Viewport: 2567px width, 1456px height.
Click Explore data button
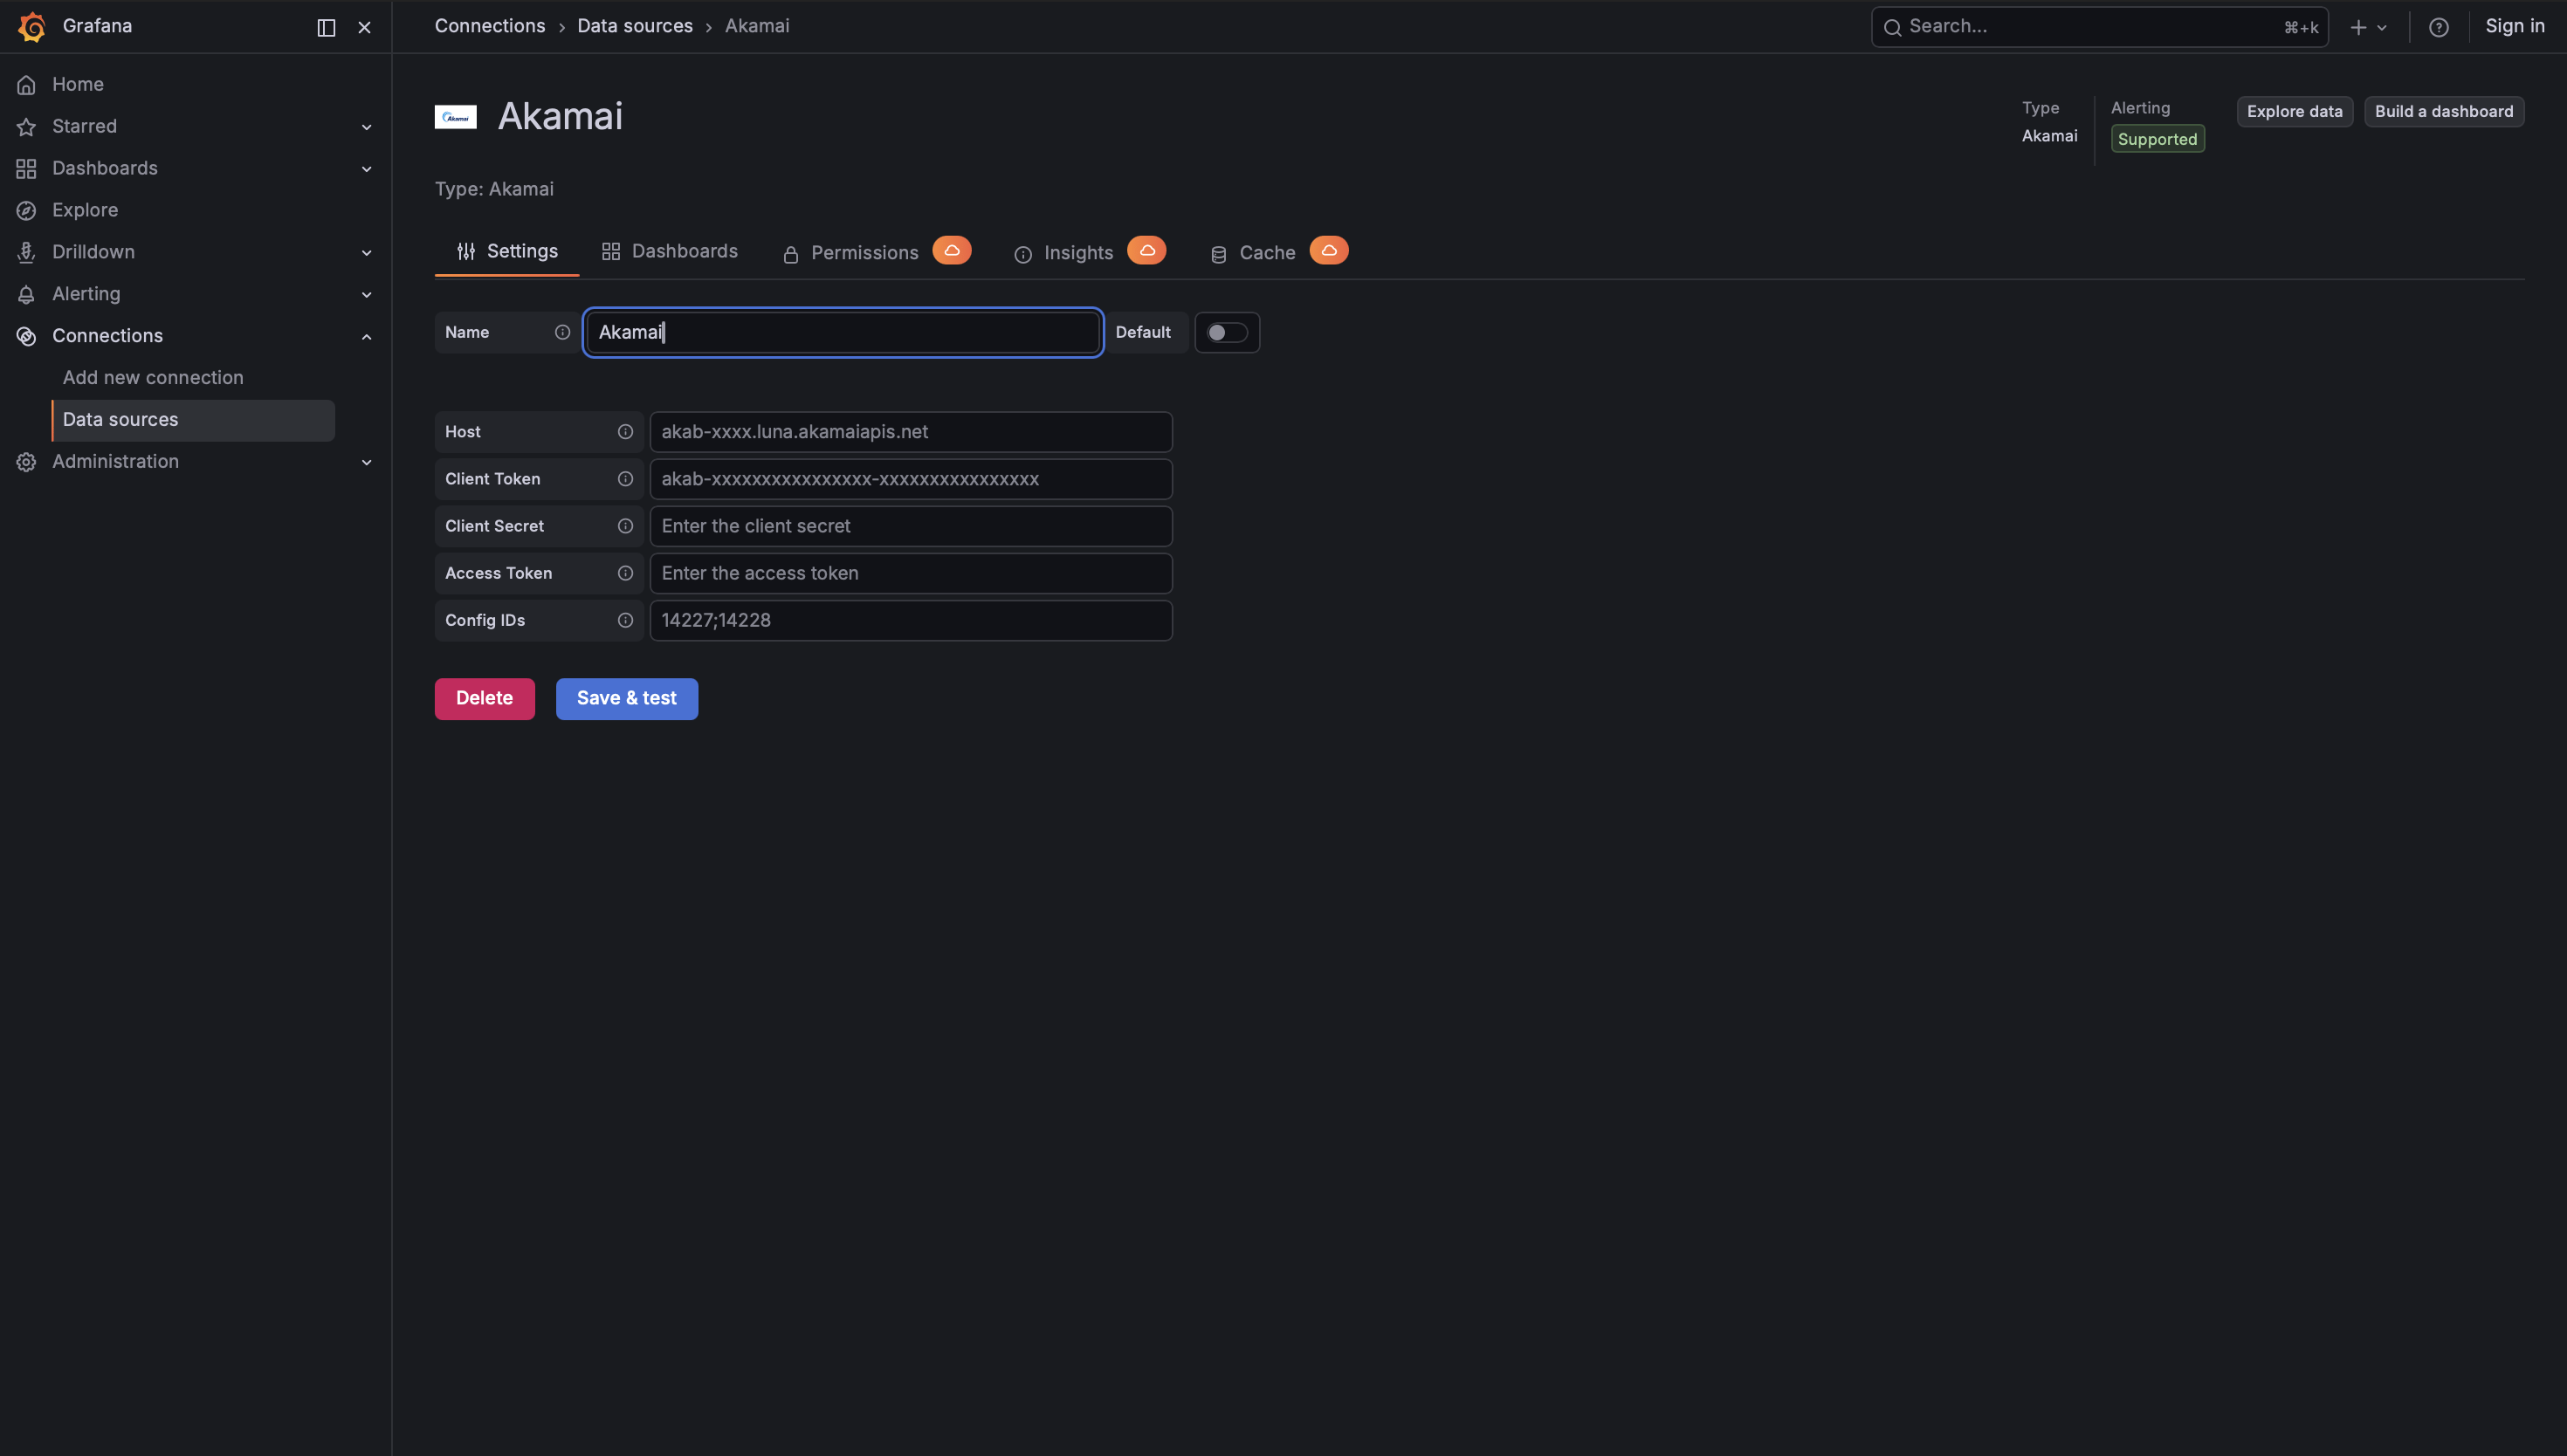click(2295, 111)
